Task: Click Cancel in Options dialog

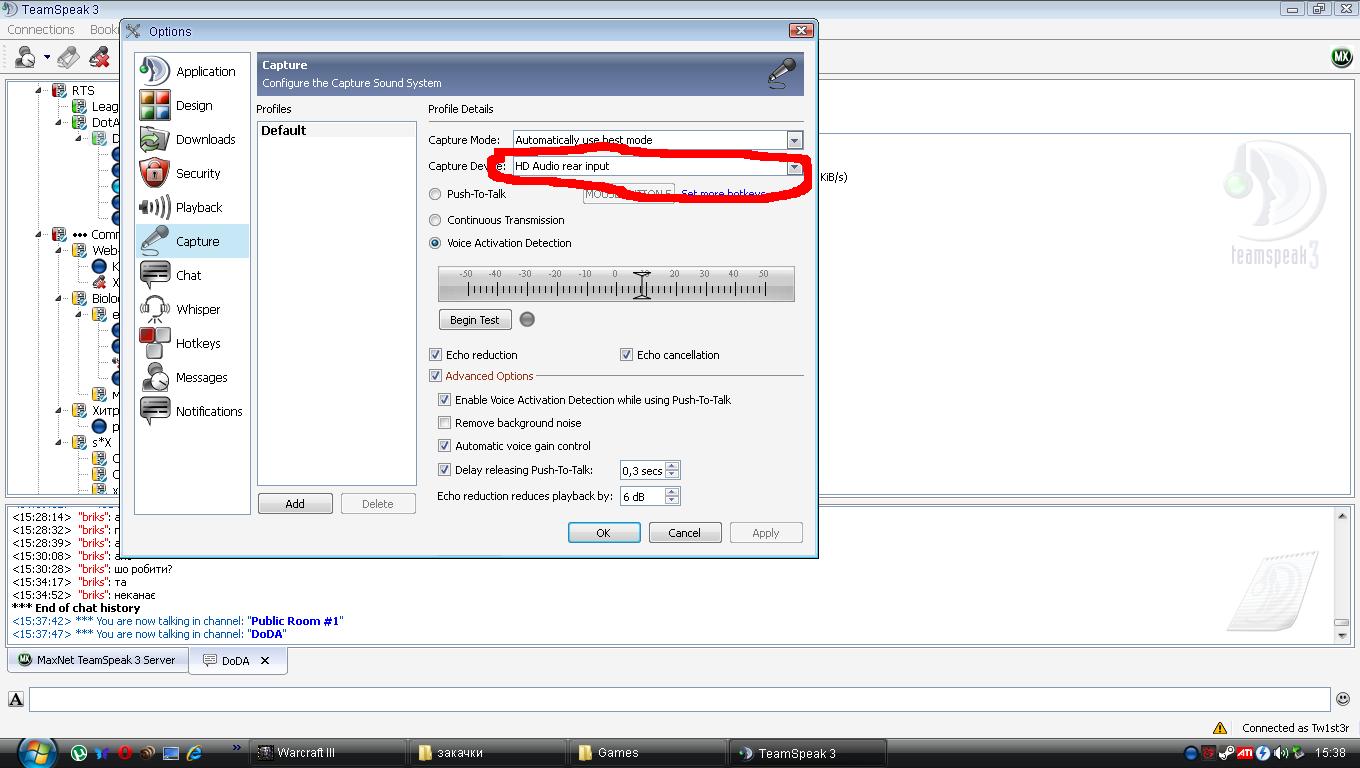Action: click(x=685, y=533)
